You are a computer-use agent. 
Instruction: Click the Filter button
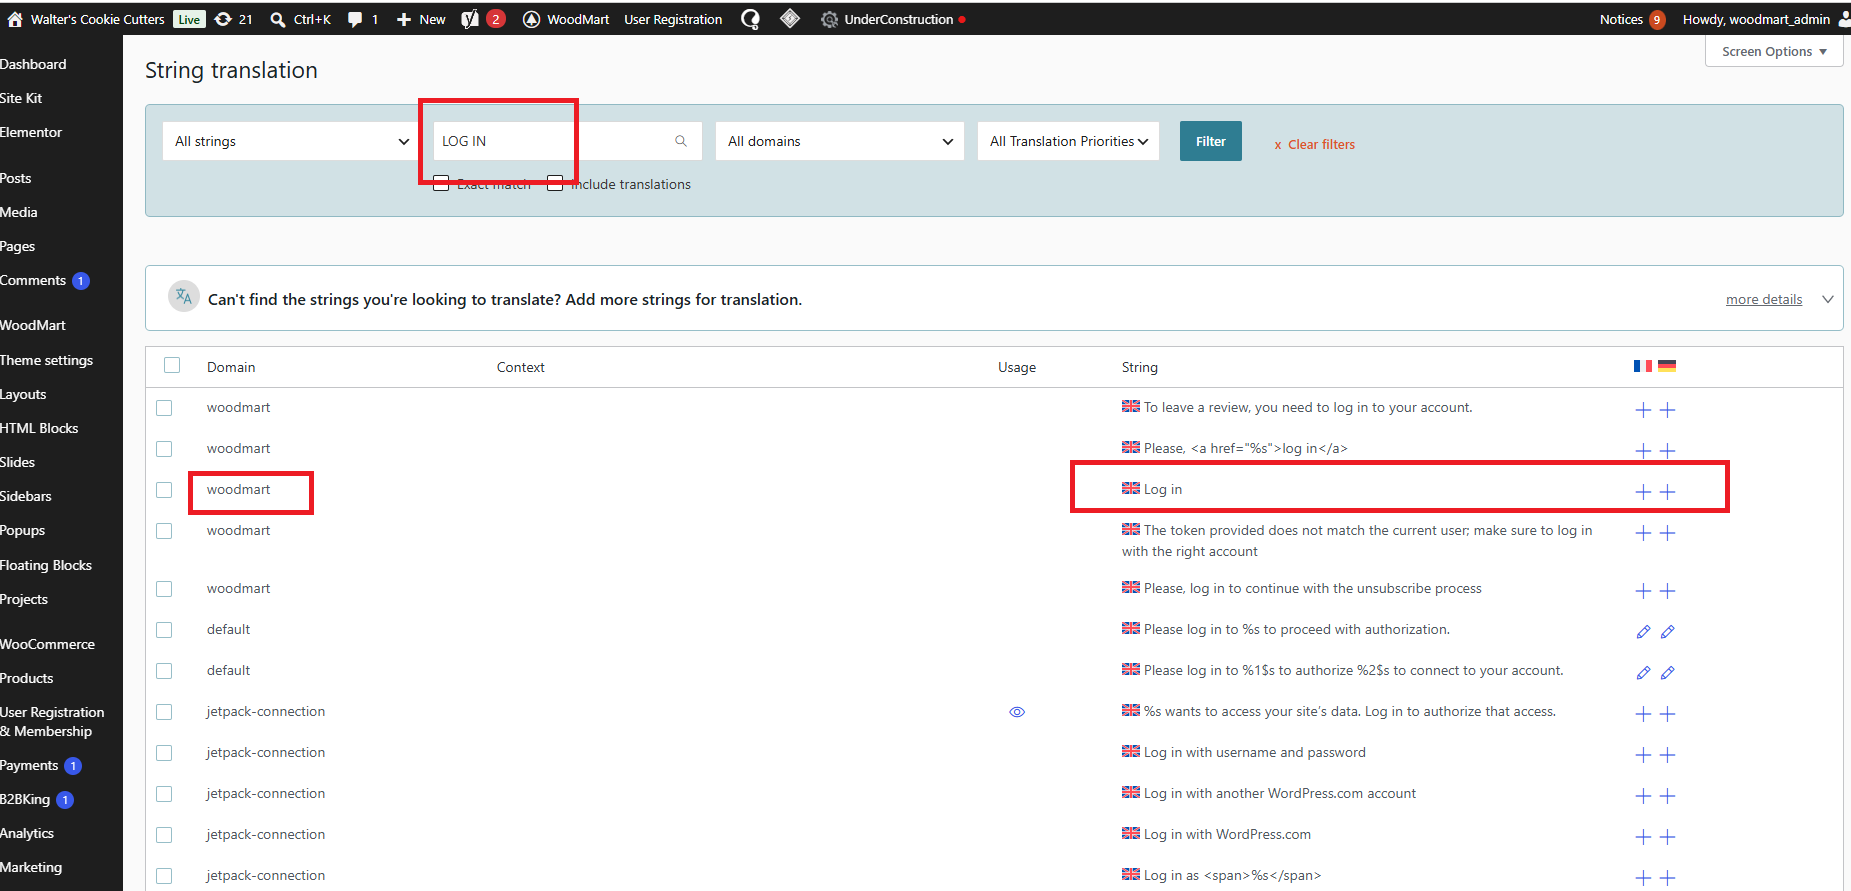click(1211, 141)
